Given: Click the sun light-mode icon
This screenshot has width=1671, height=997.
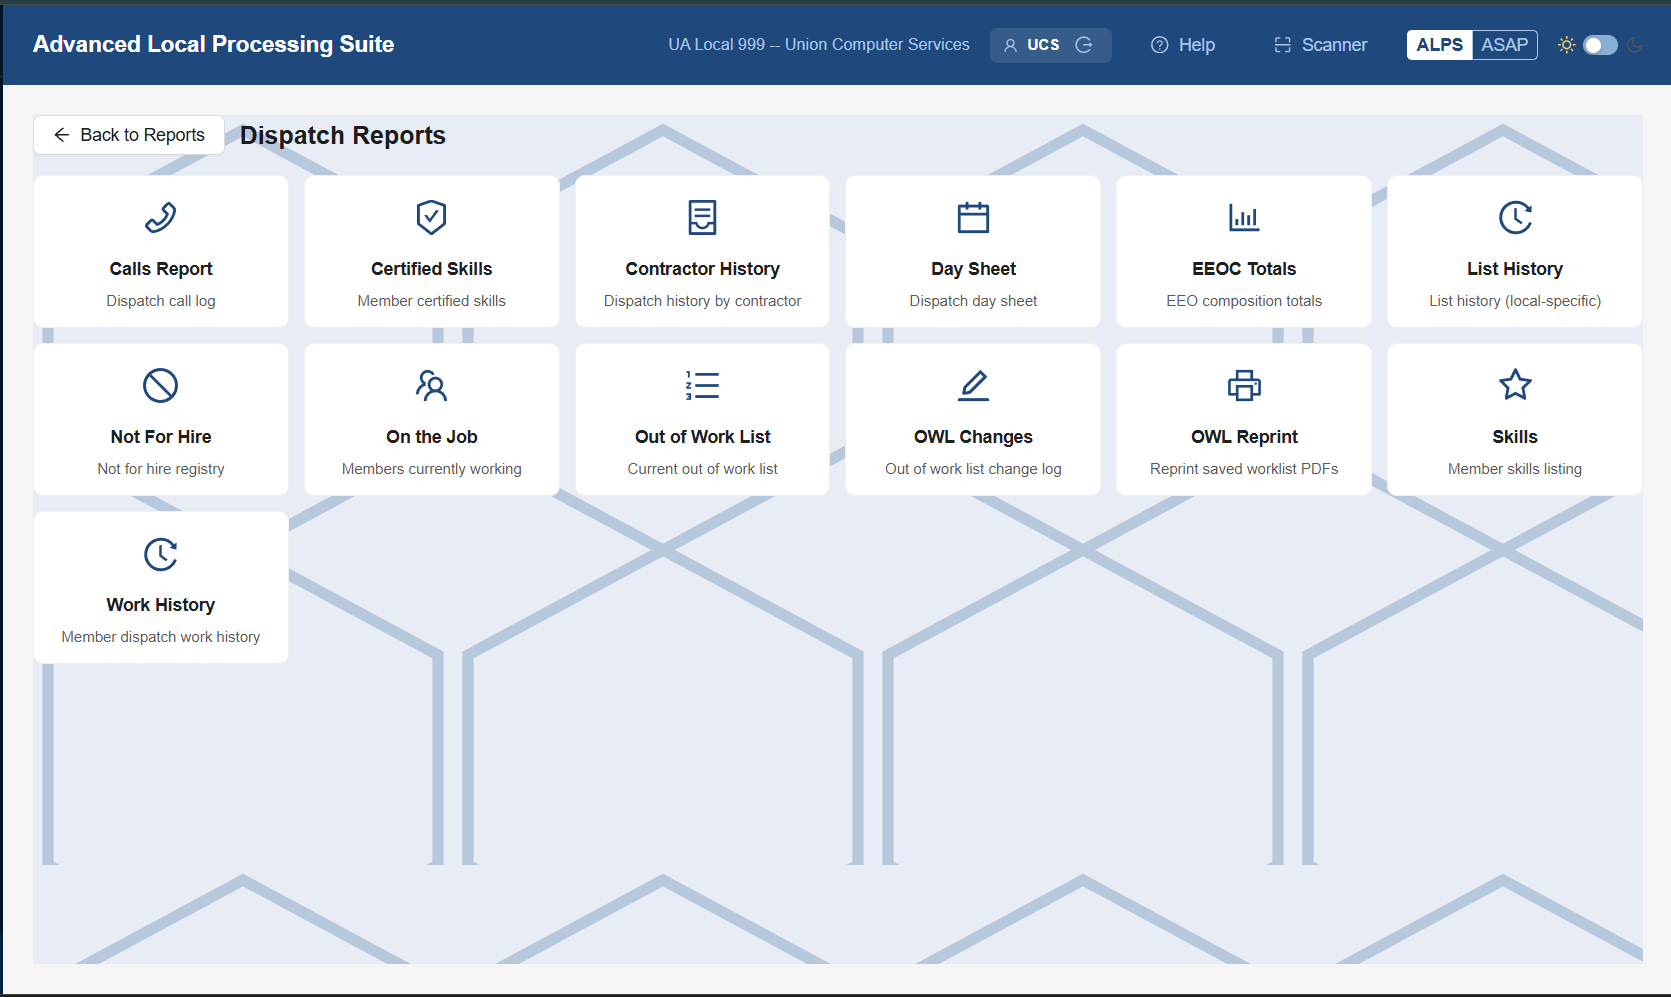Looking at the screenshot, I should [x=1566, y=45].
